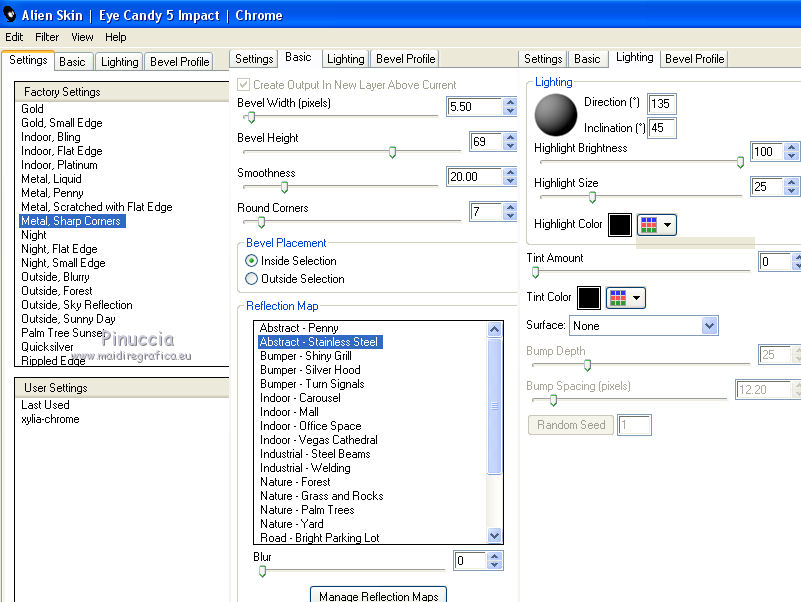Decrease Blur value with the down arrow

(495, 566)
